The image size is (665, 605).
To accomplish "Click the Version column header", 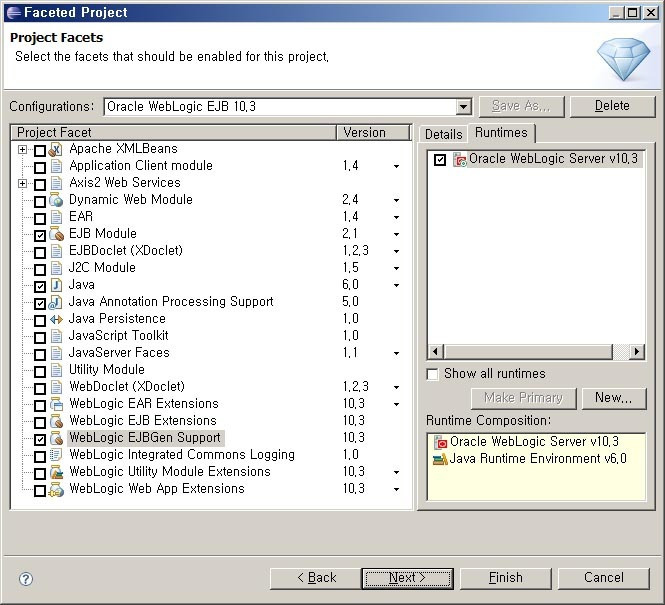I will [x=373, y=132].
